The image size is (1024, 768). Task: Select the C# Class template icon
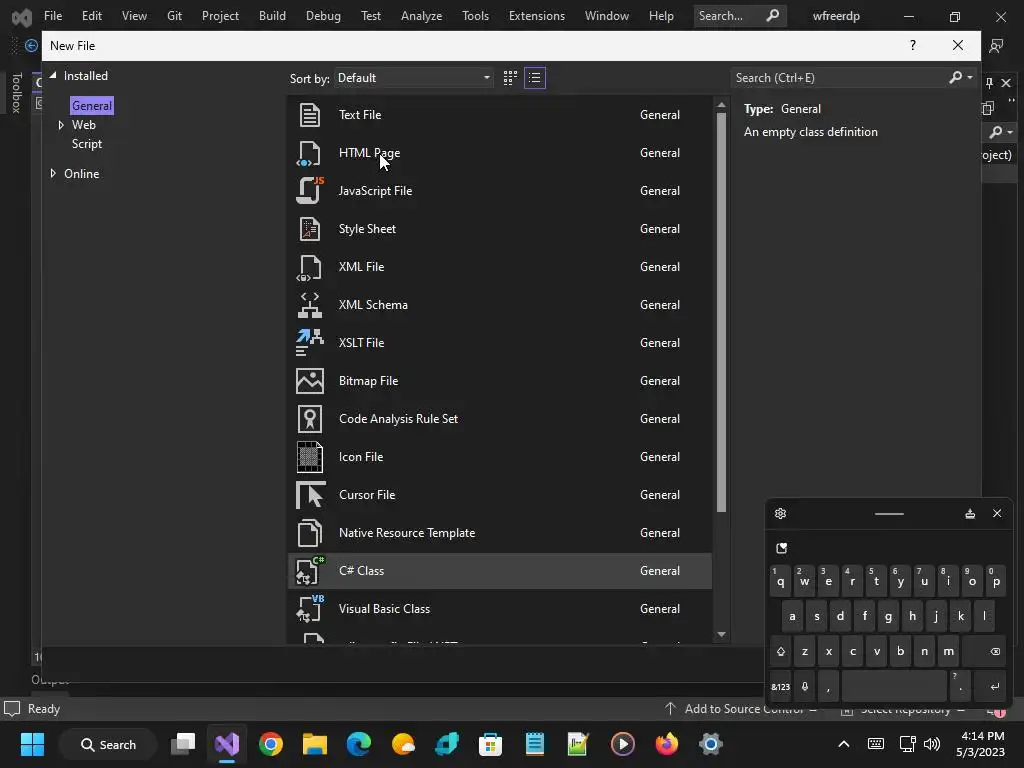[x=310, y=571]
